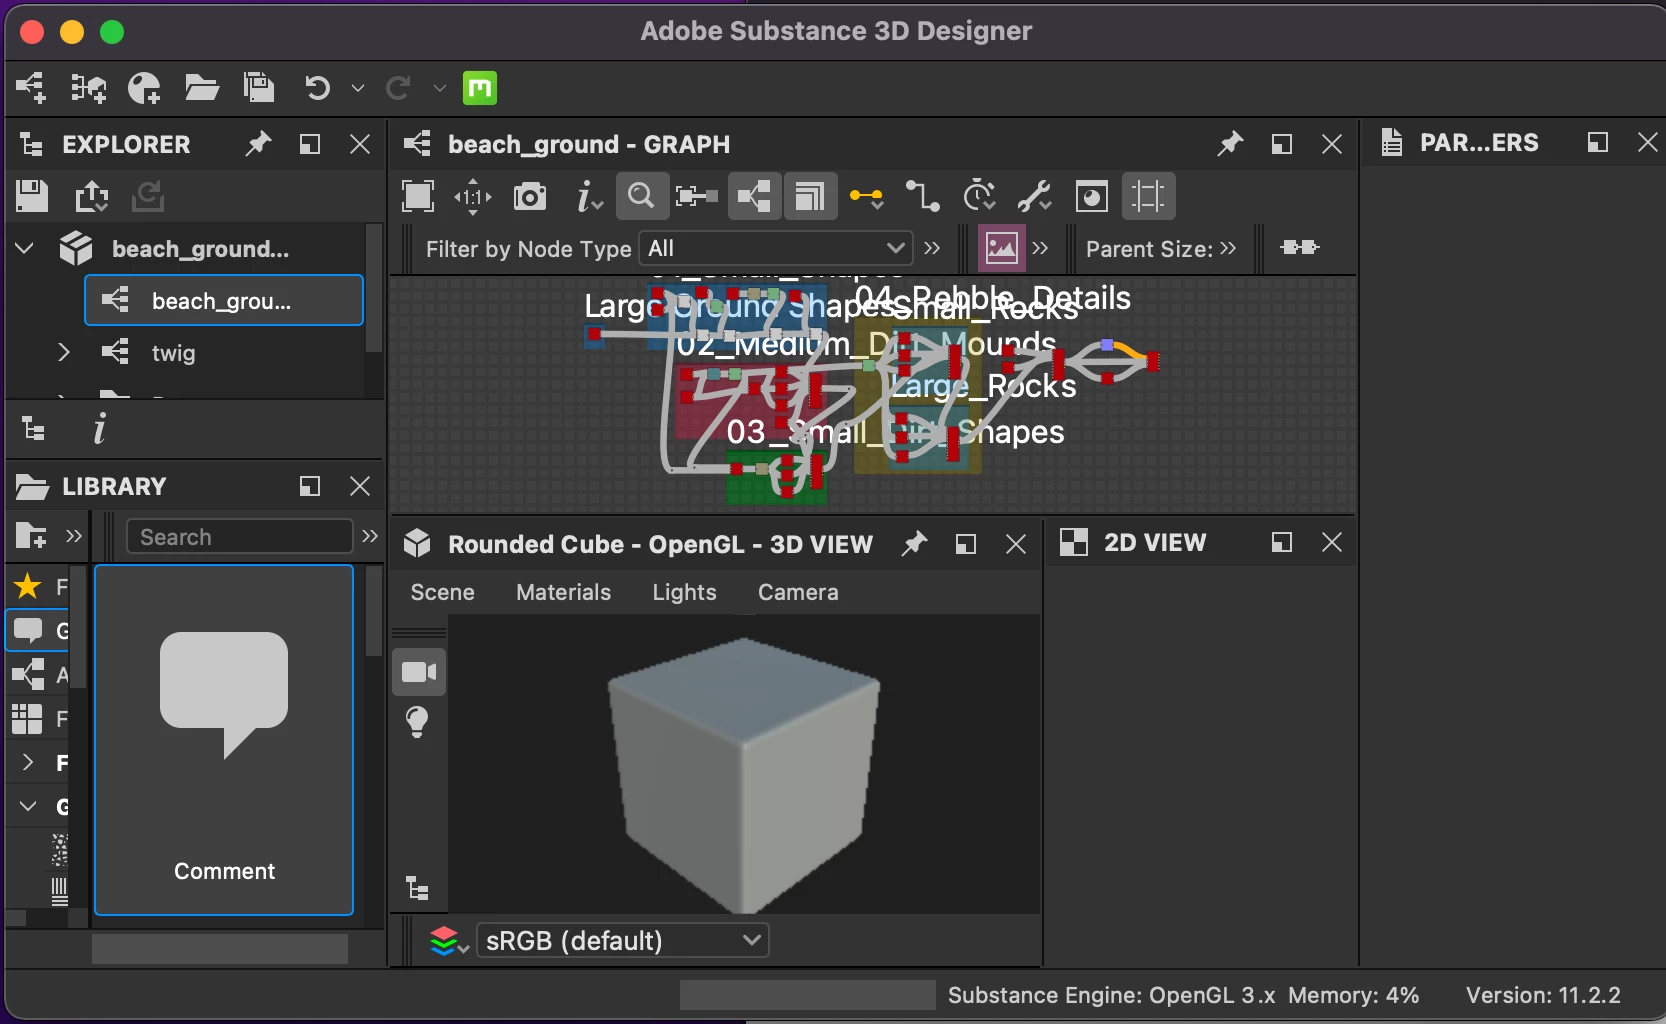Click the Explorer info icon at bottom
This screenshot has width=1666, height=1024.
pyautogui.click(x=99, y=429)
